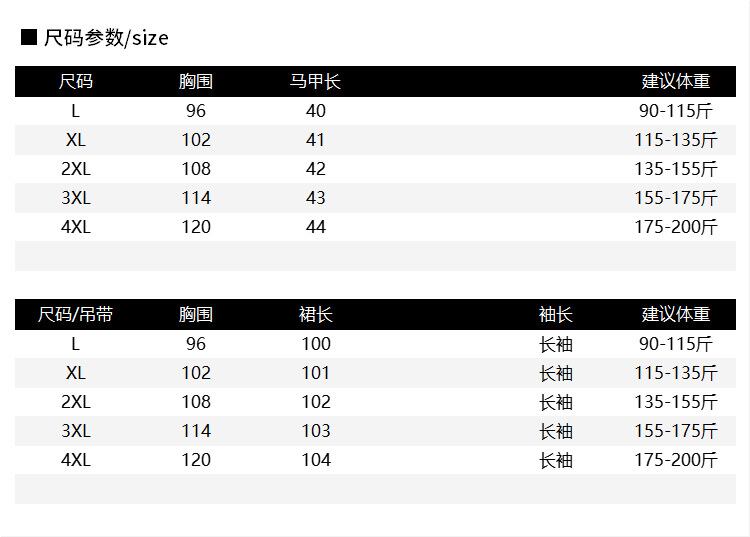Select vest length value 40
750x537 pixels.
pyautogui.click(x=315, y=111)
